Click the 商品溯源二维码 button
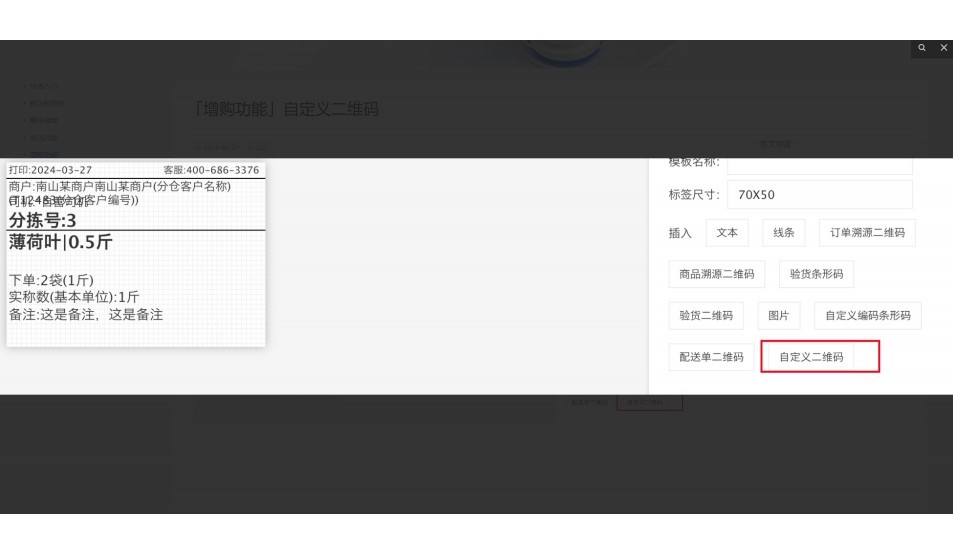 (716, 274)
